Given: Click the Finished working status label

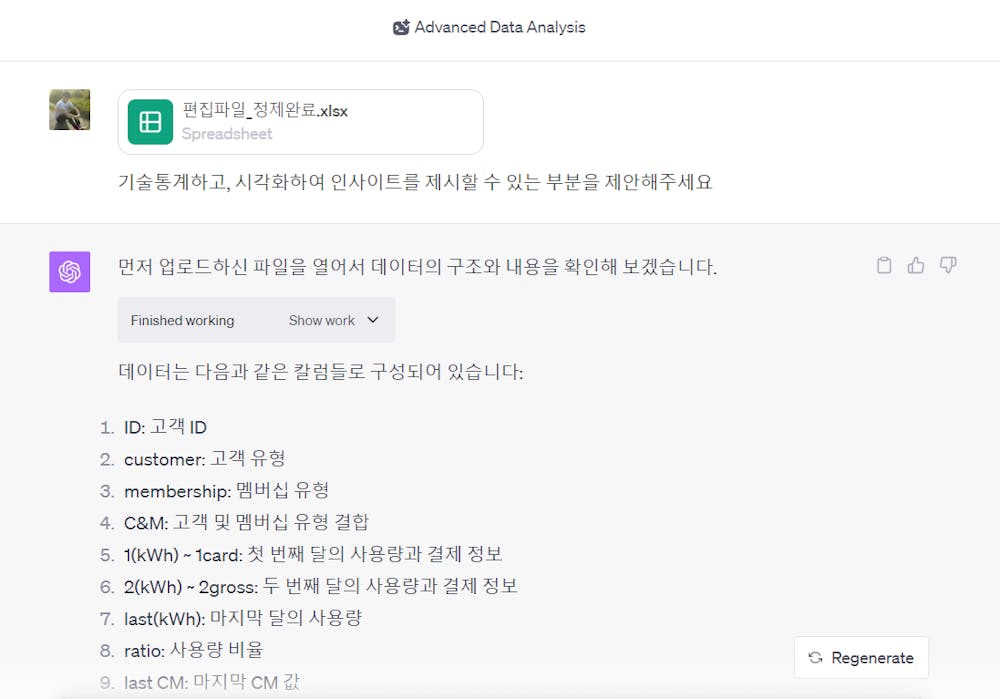Looking at the screenshot, I should [x=182, y=320].
